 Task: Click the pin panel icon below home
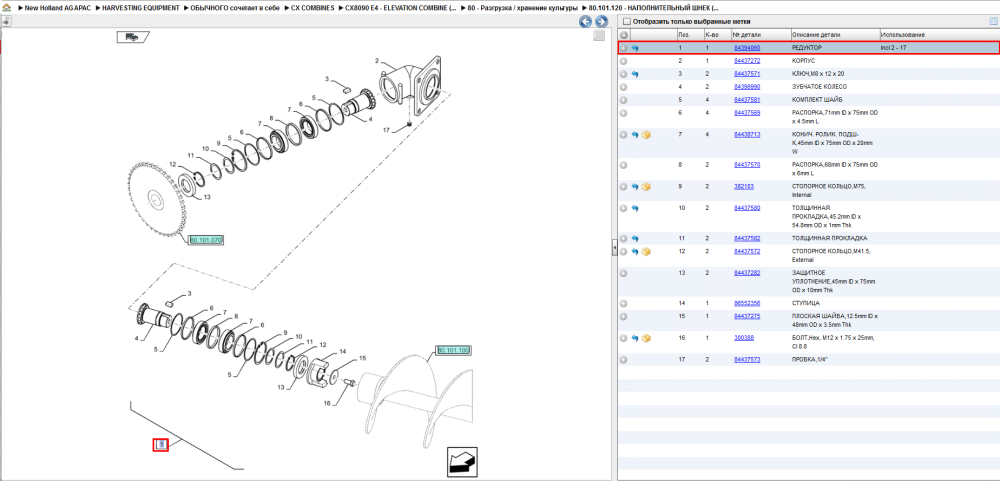tap(6, 21)
